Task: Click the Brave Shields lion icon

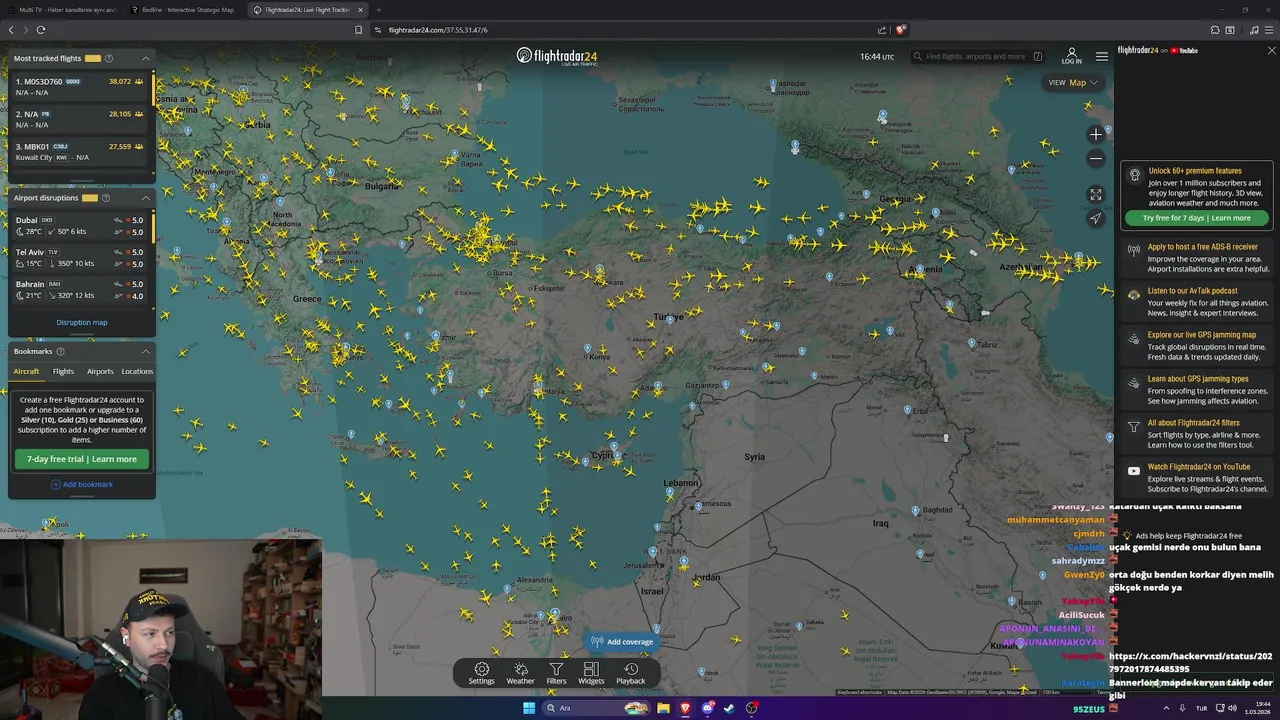Action: coord(900,30)
